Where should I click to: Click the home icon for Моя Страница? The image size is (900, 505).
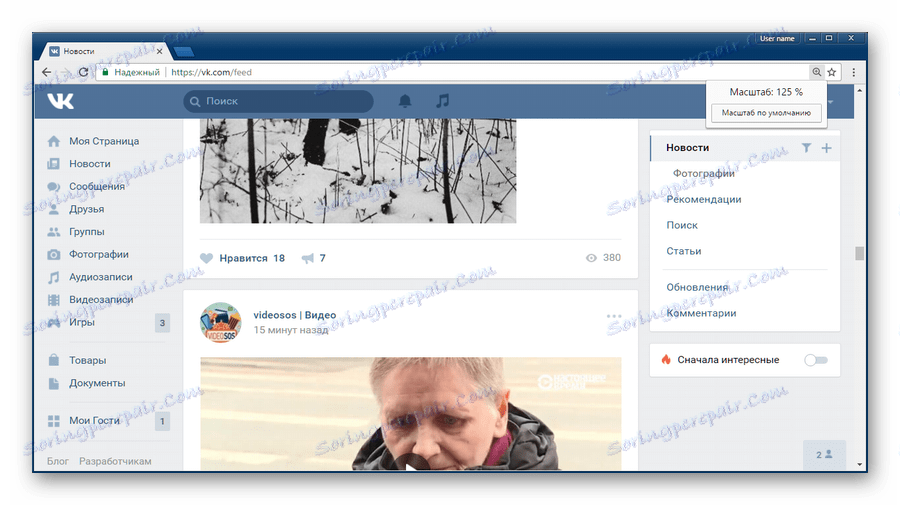pos(53,141)
